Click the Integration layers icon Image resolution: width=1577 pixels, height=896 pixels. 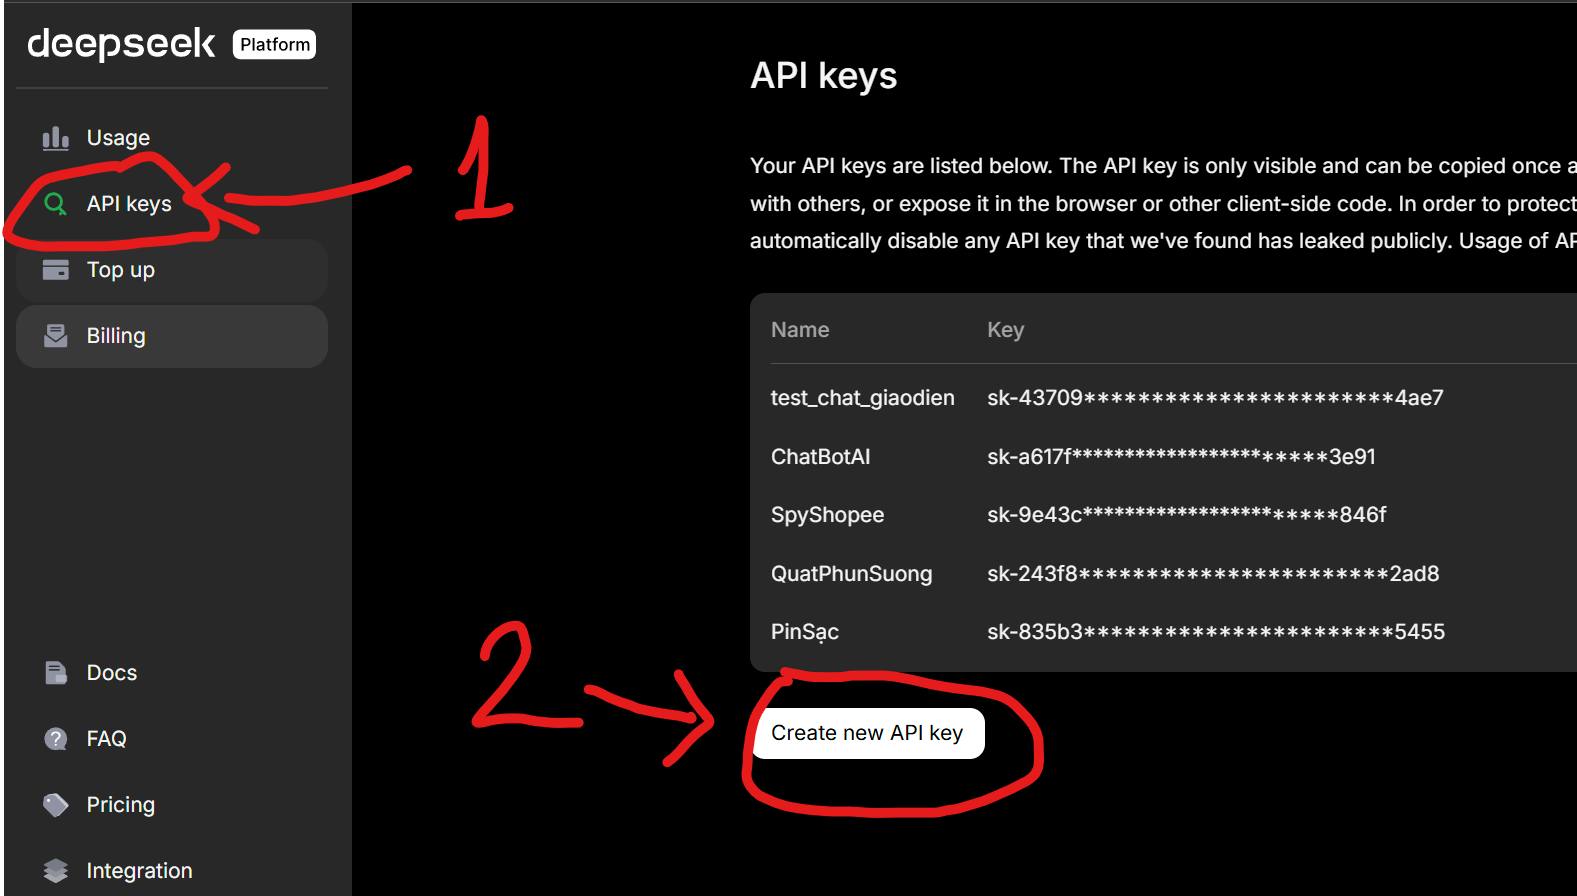[x=56, y=871]
